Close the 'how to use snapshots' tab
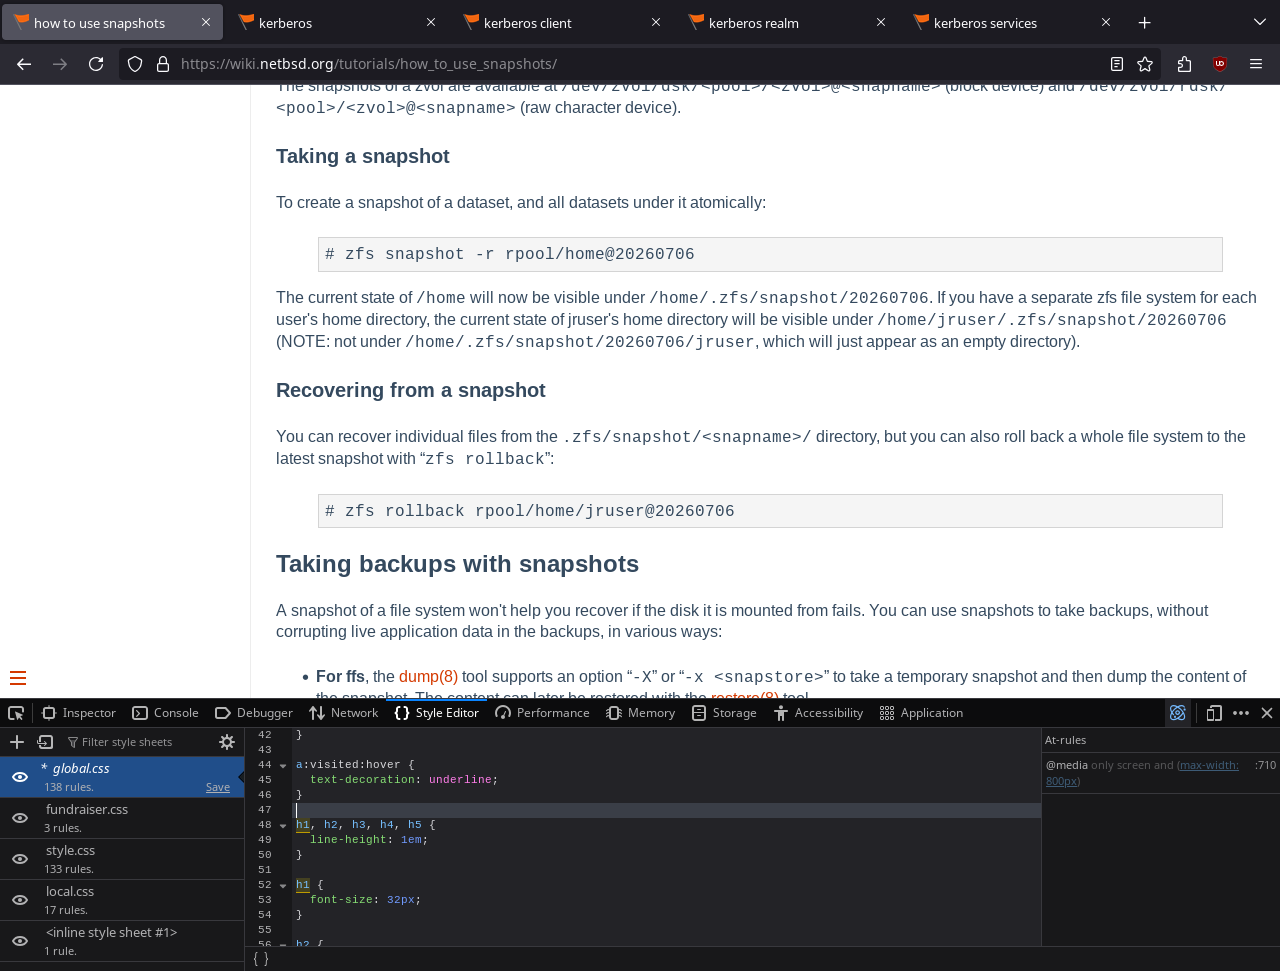 206,22
